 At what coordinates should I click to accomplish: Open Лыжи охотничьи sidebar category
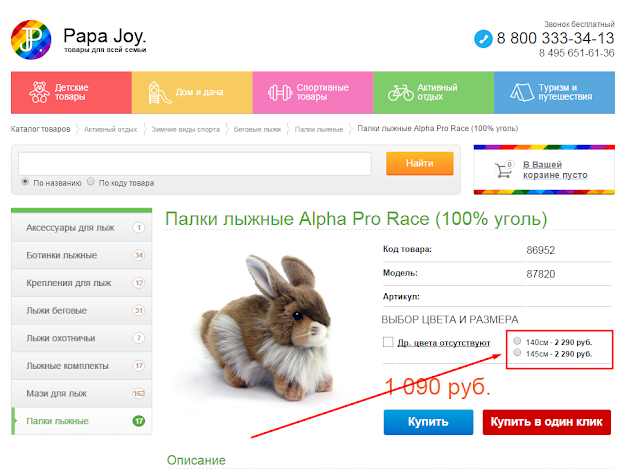[x=82, y=338]
